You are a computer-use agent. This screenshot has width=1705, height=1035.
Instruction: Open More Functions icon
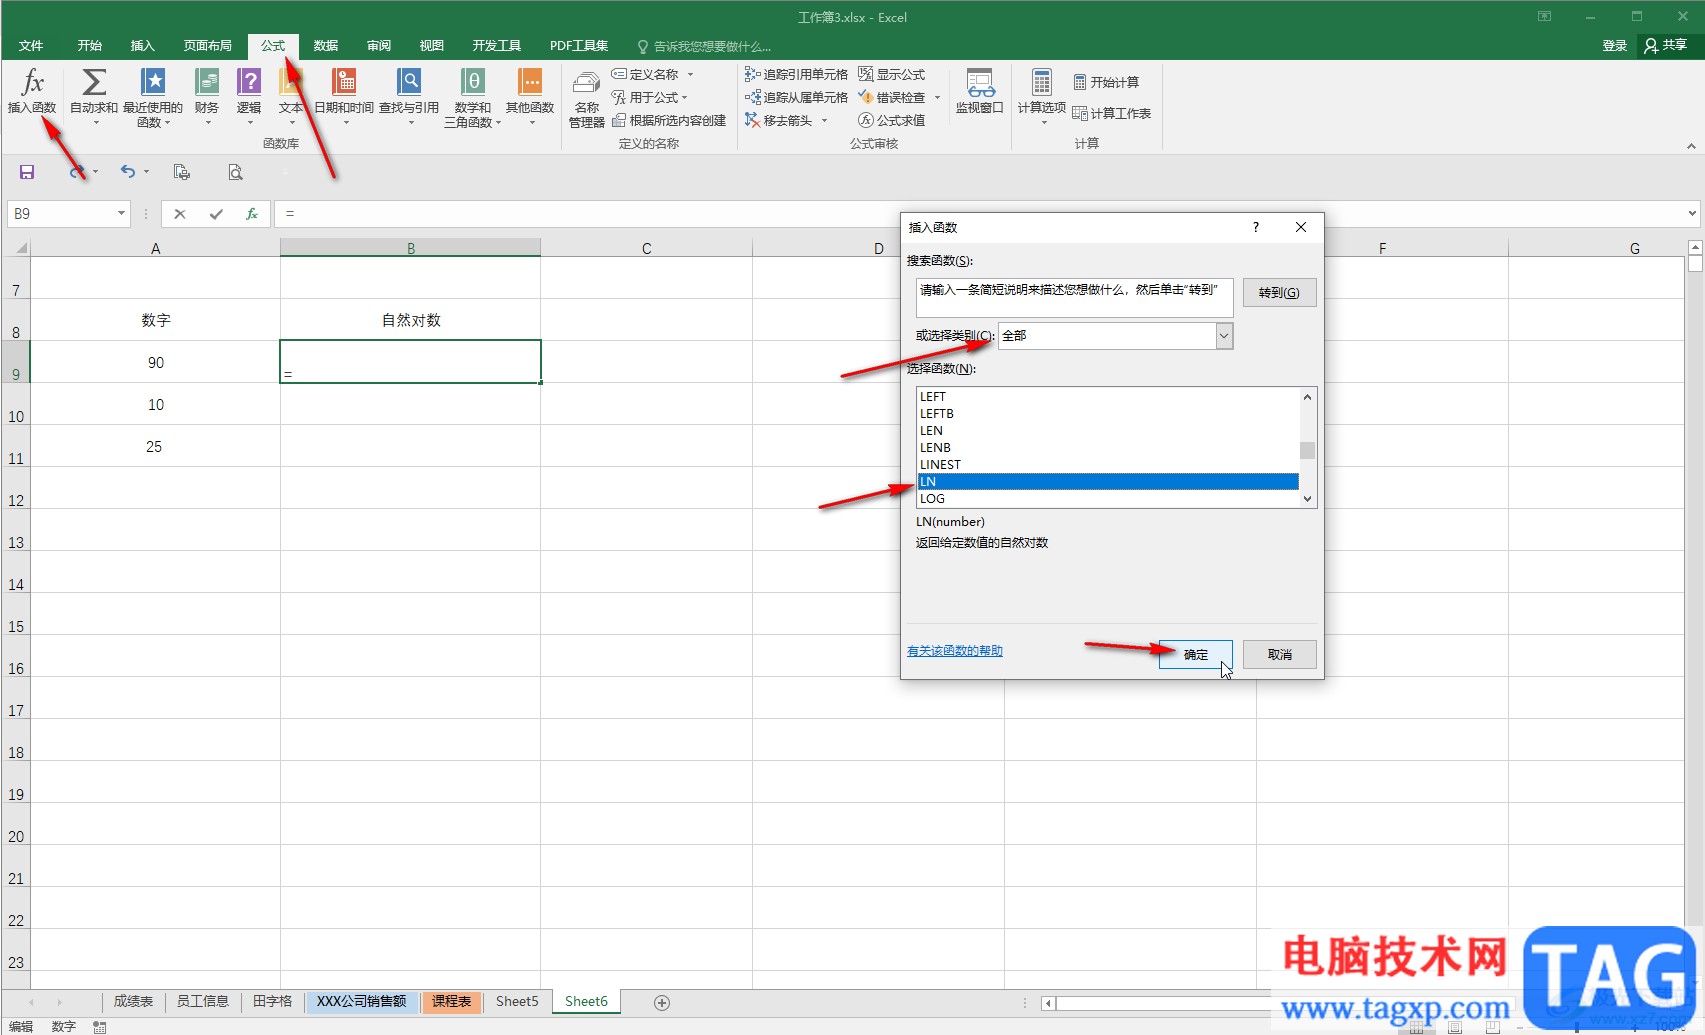point(530,82)
